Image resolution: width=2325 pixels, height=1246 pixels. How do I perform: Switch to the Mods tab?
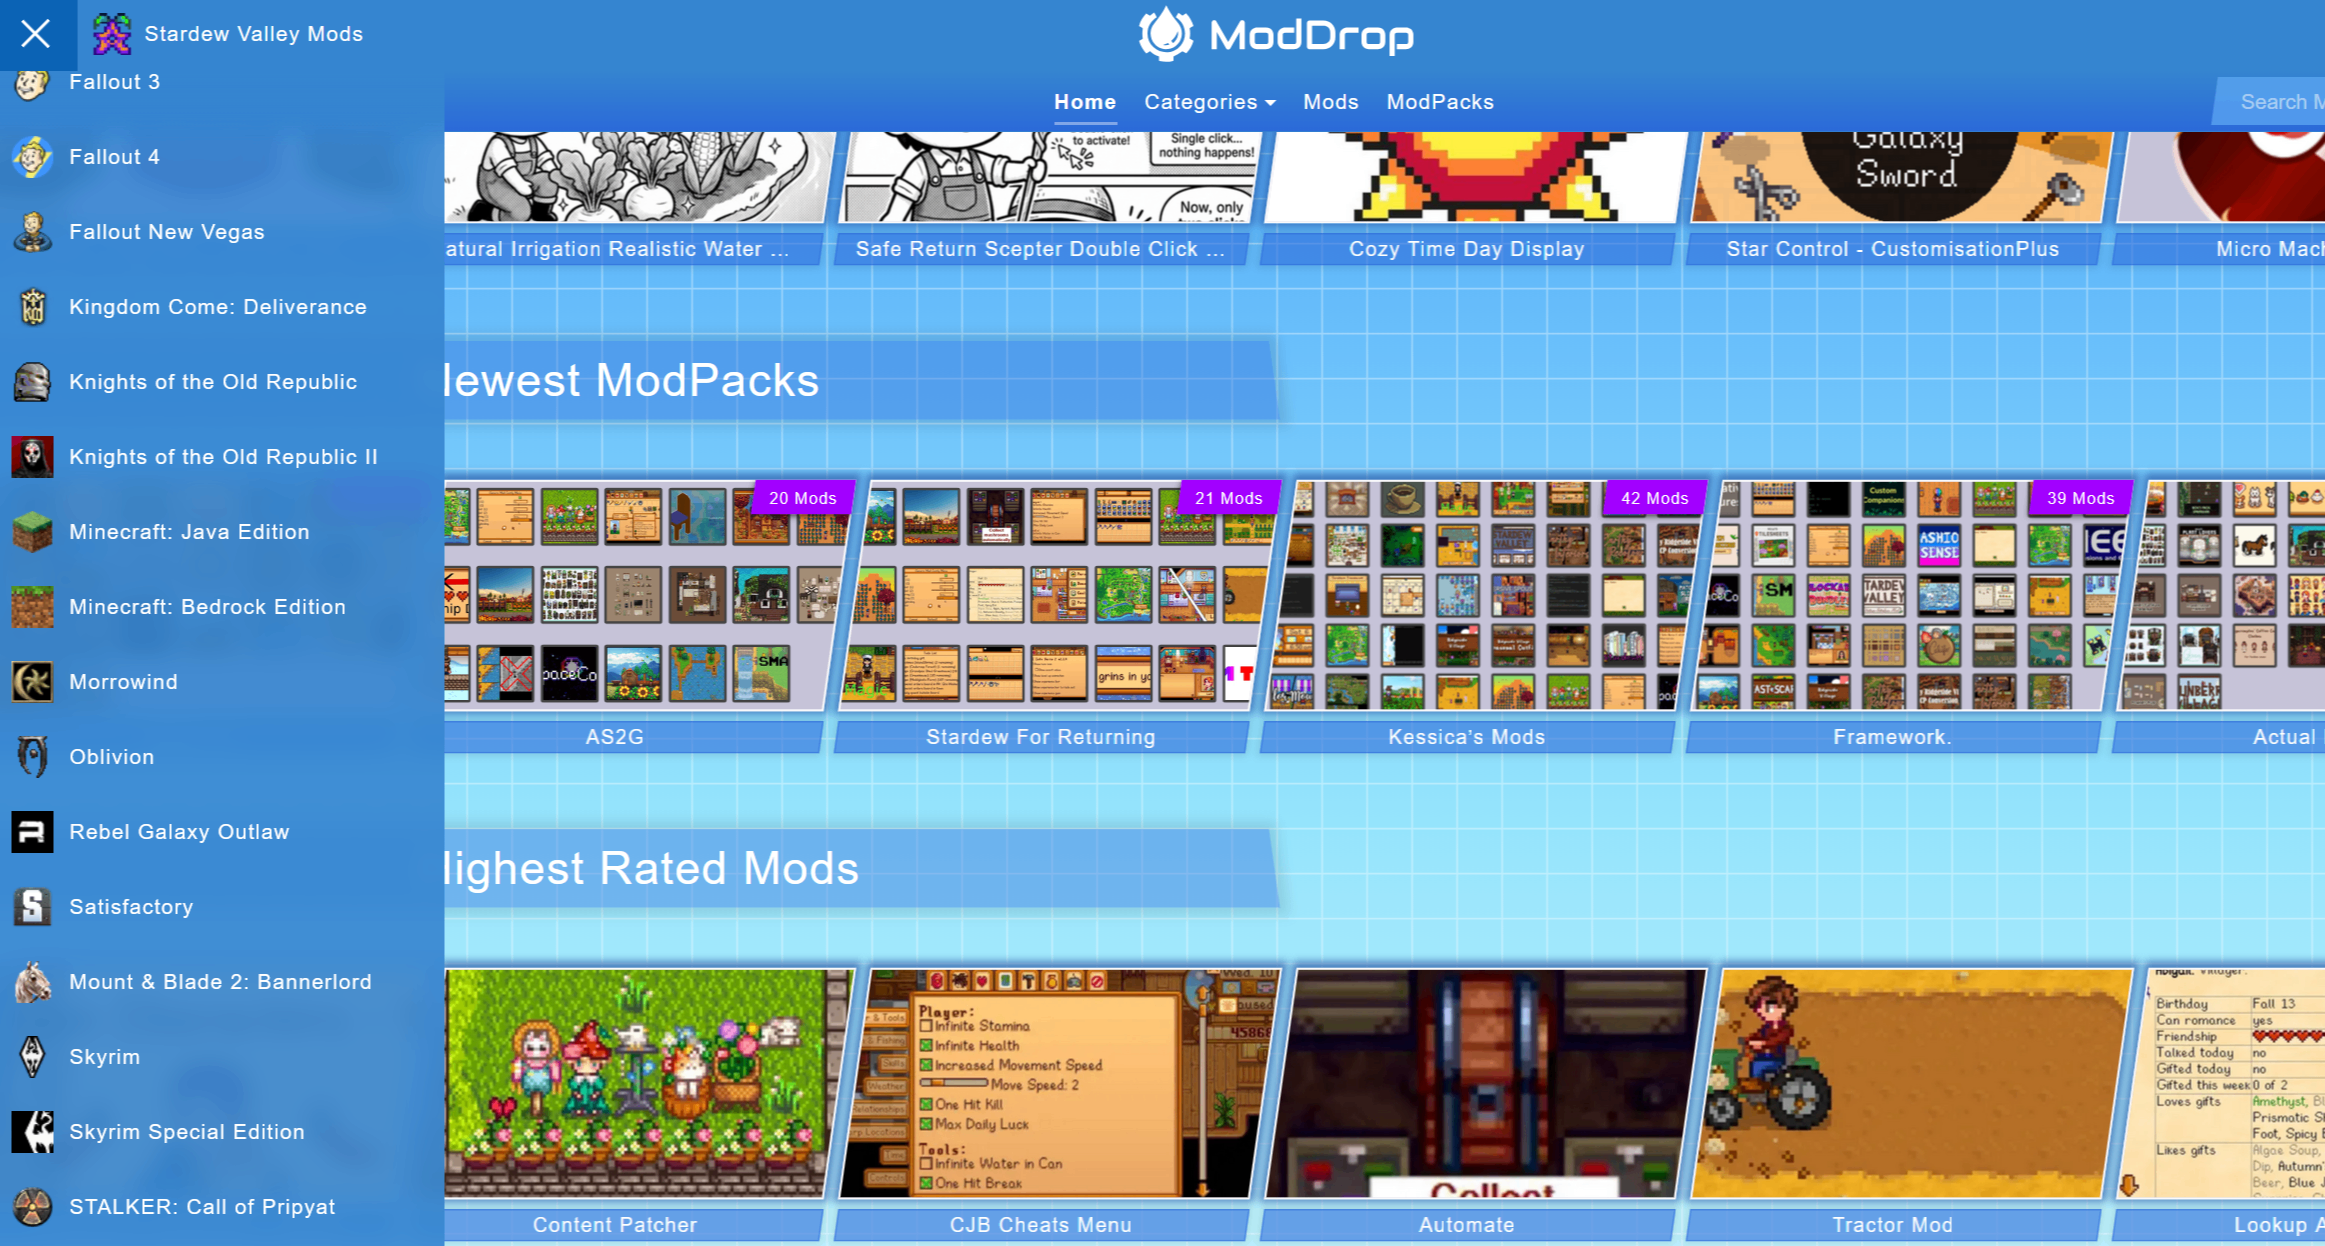coord(1330,102)
